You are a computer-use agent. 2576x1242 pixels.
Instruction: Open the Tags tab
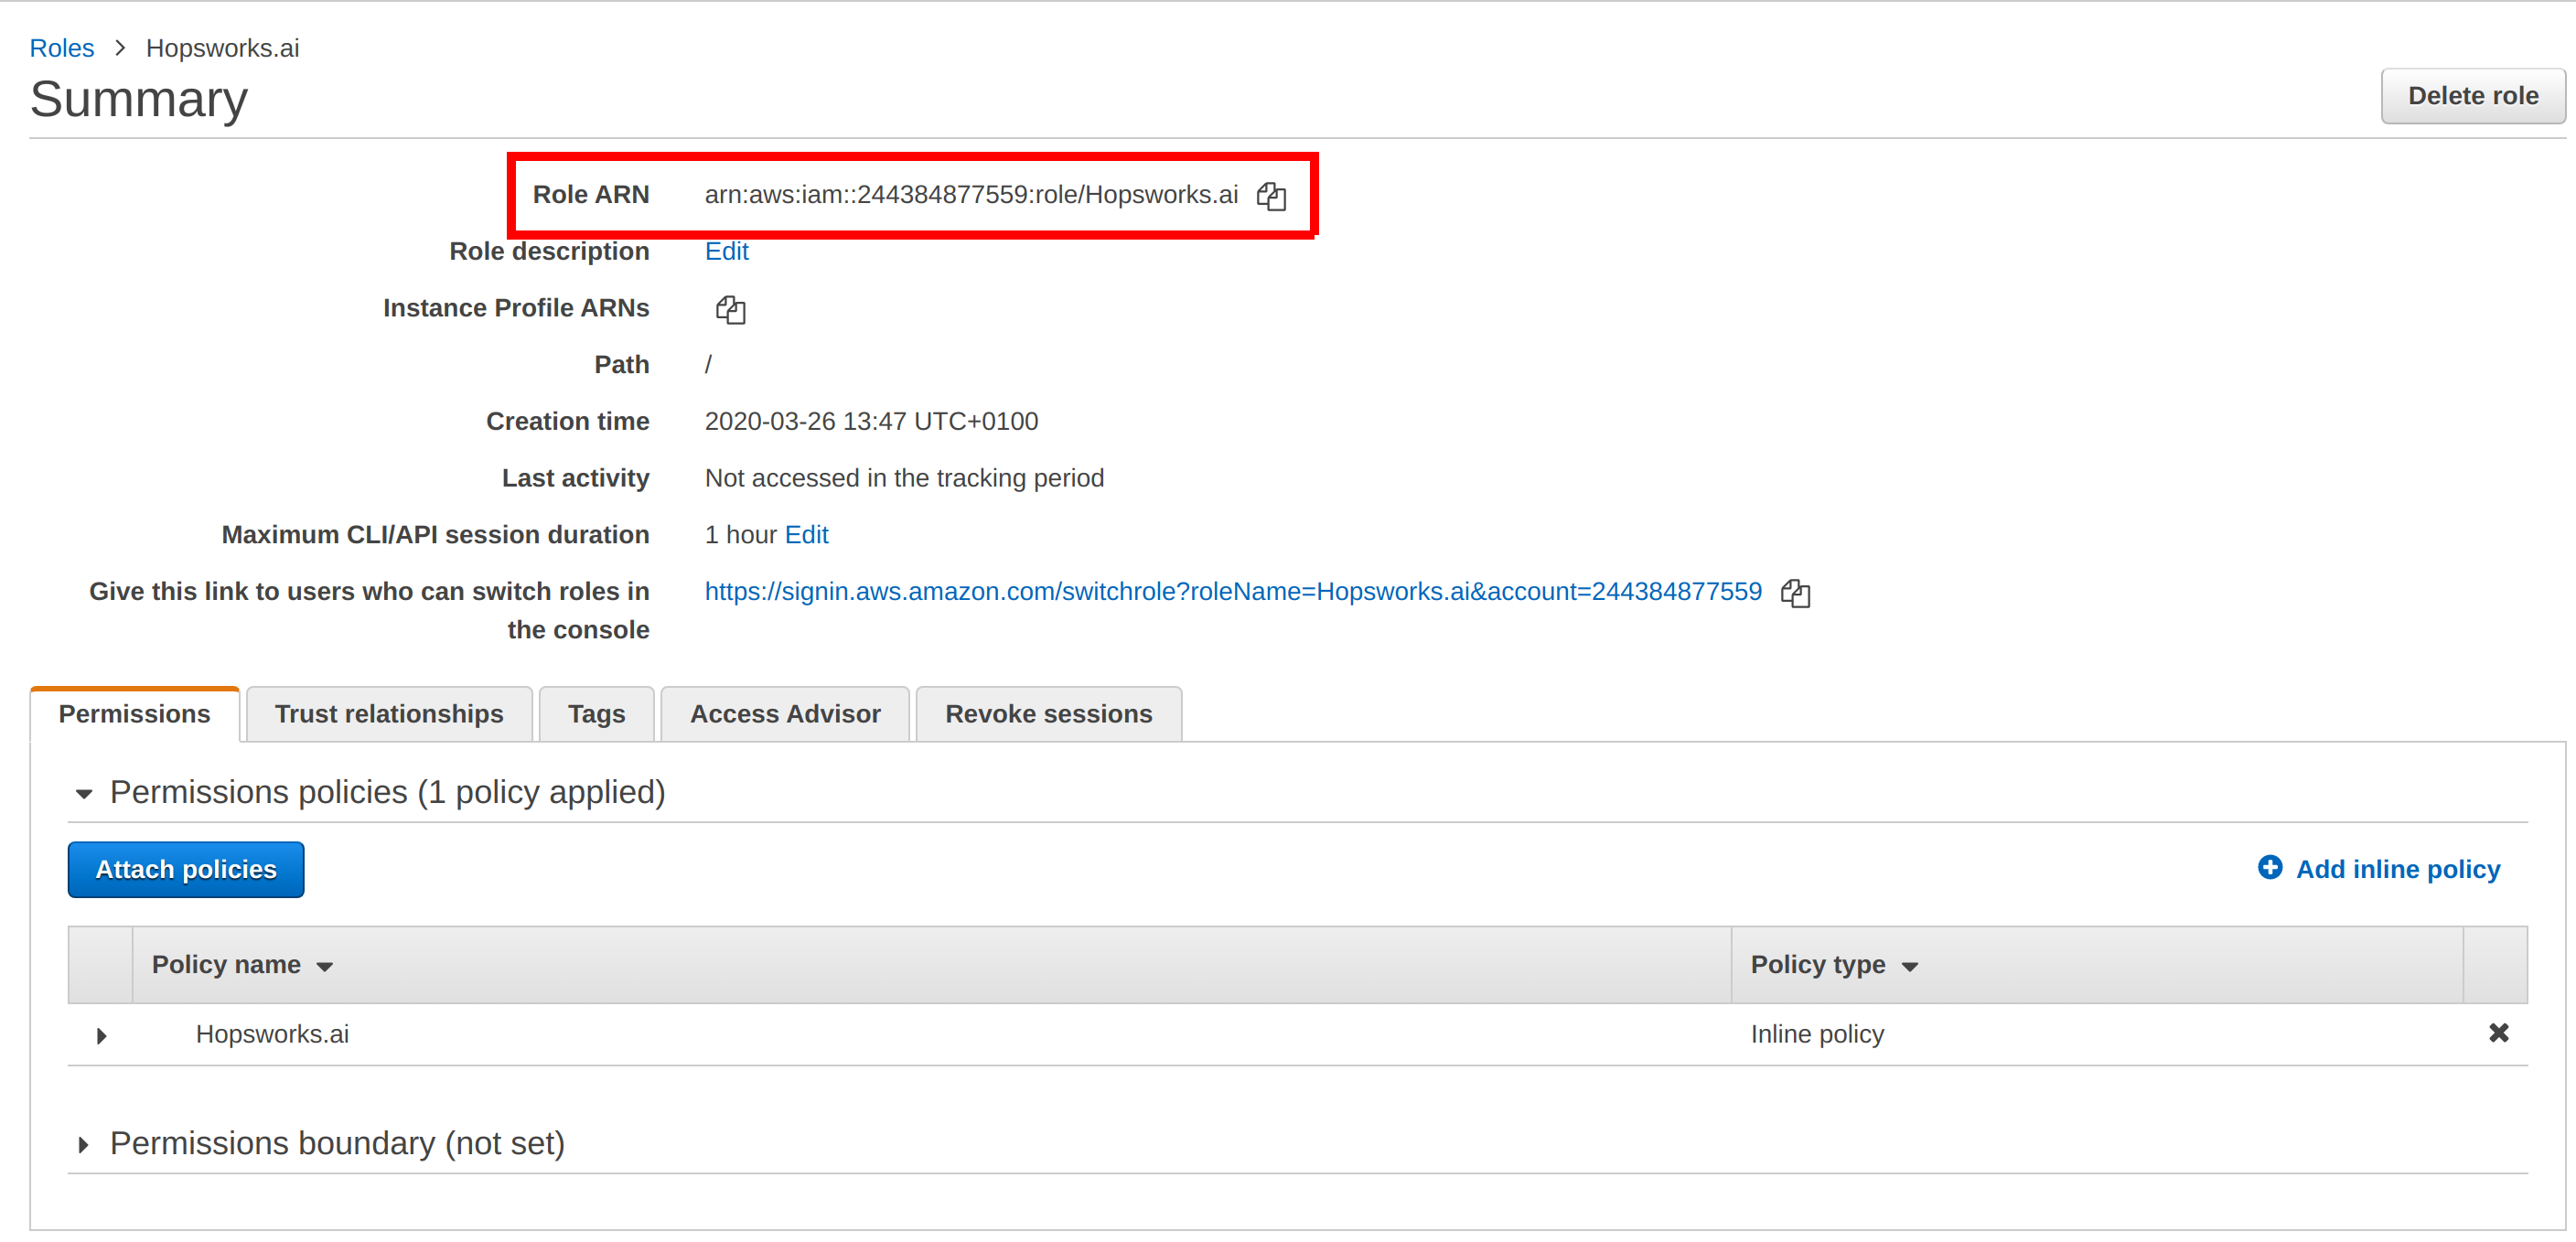(x=596, y=714)
